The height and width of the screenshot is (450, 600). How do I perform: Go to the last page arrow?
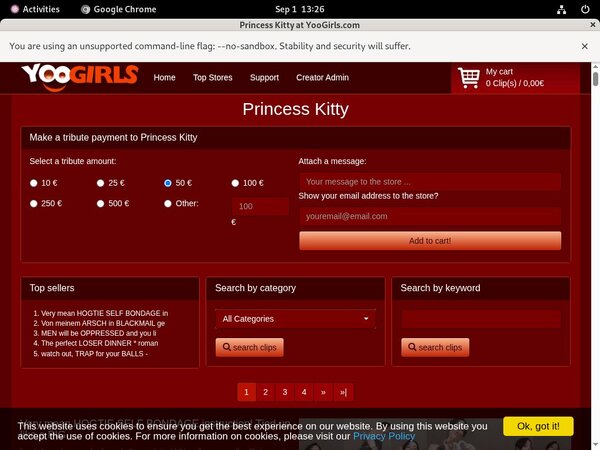pyautogui.click(x=343, y=392)
